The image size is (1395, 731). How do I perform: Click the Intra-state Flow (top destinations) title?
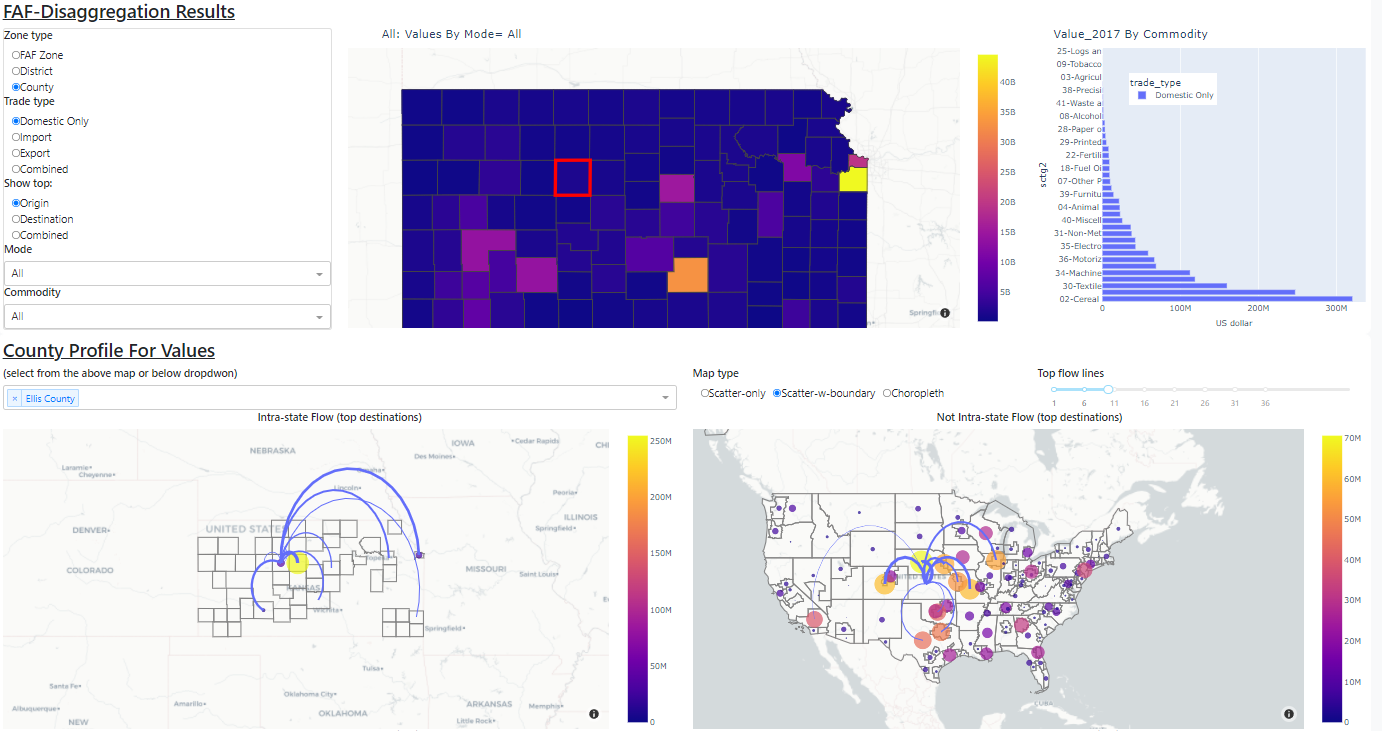pyautogui.click(x=339, y=417)
